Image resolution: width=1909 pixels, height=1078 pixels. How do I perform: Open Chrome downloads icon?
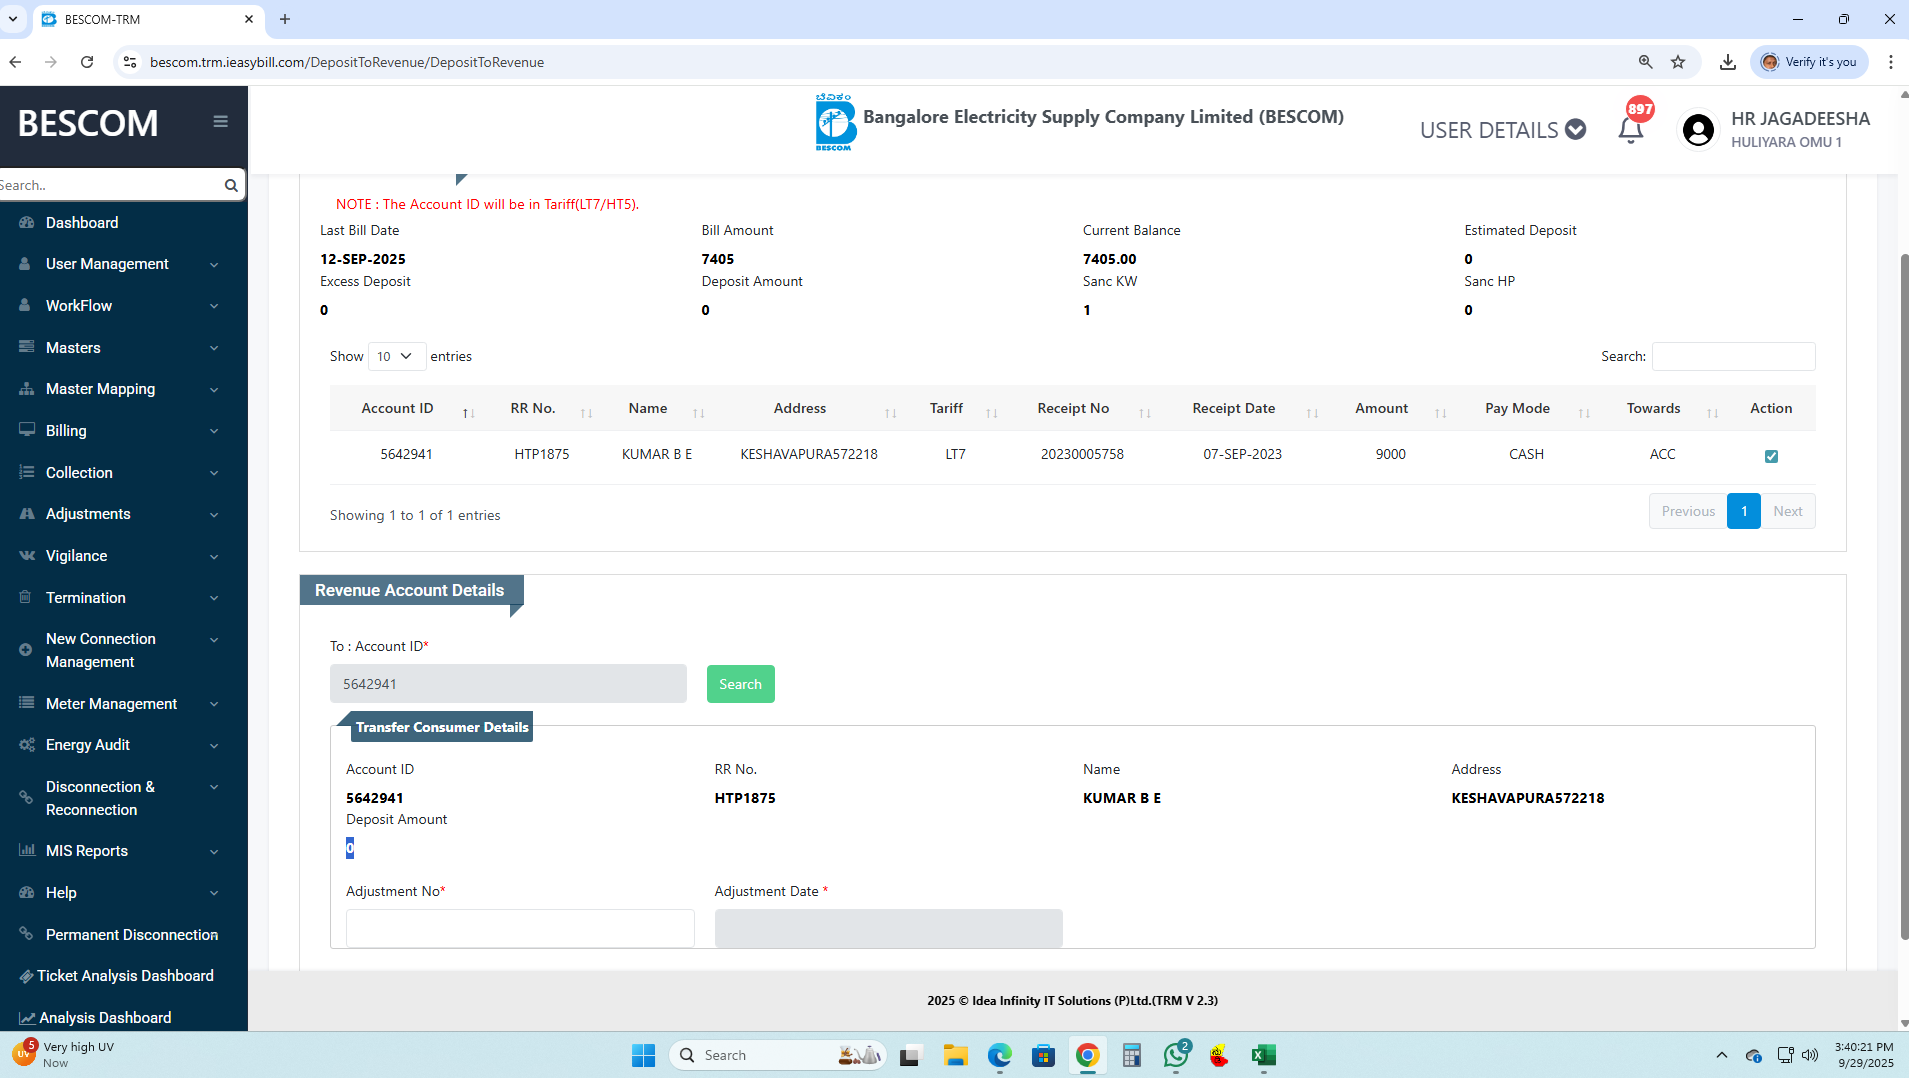pos(1727,62)
